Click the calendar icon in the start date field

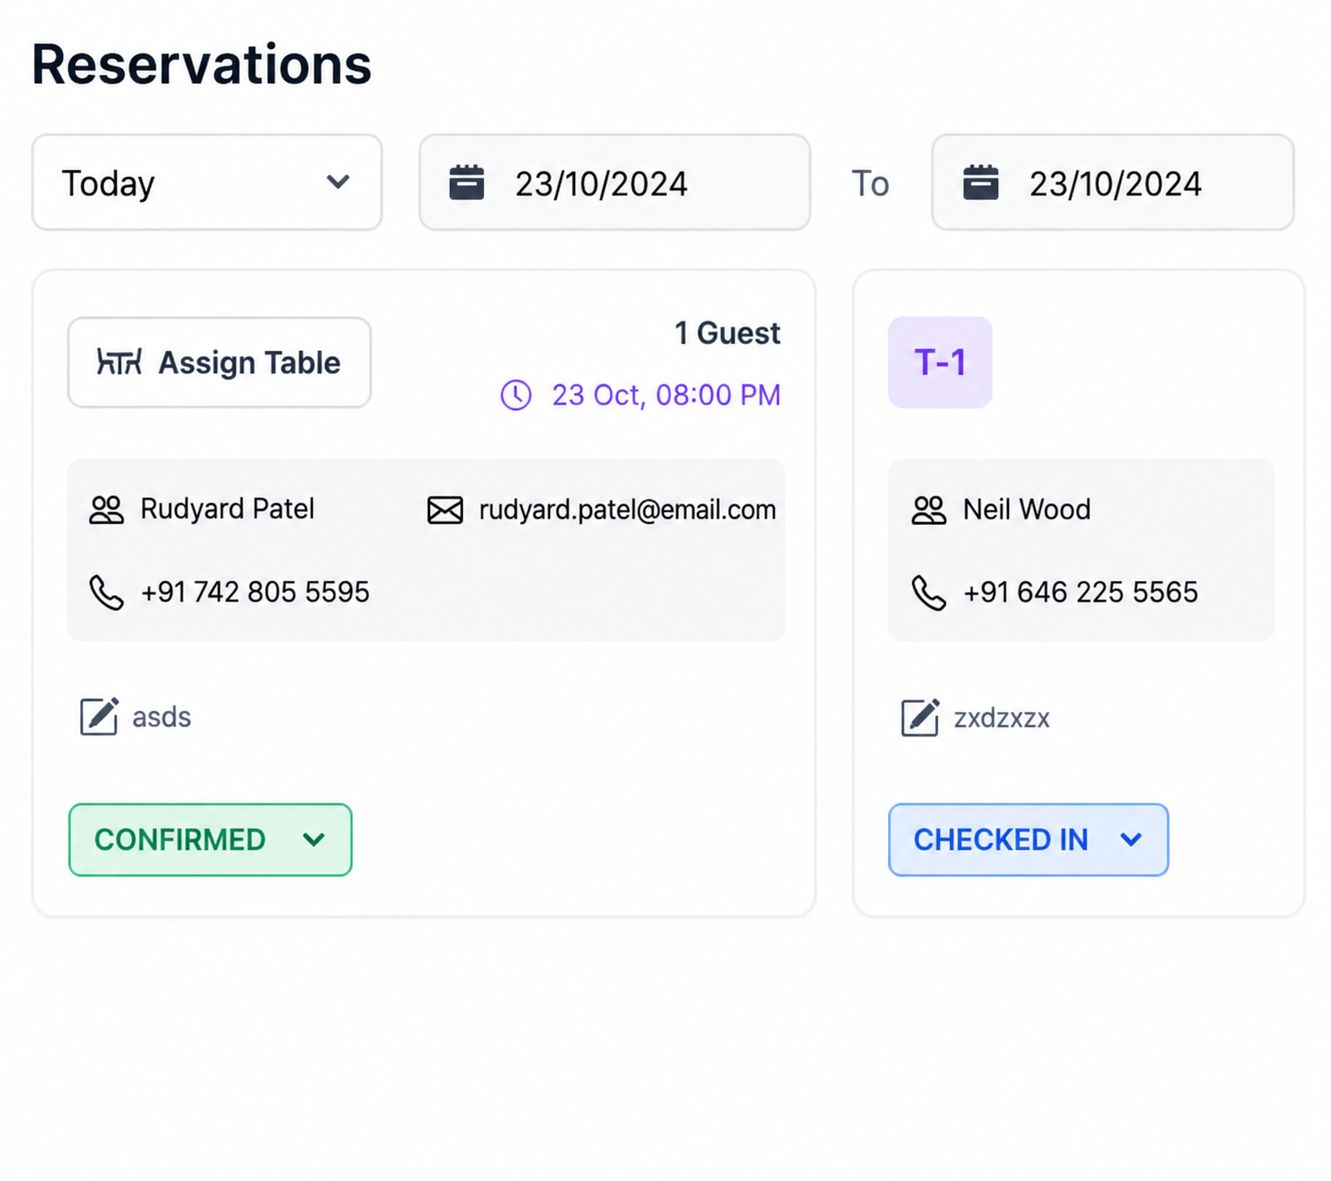click(467, 183)
